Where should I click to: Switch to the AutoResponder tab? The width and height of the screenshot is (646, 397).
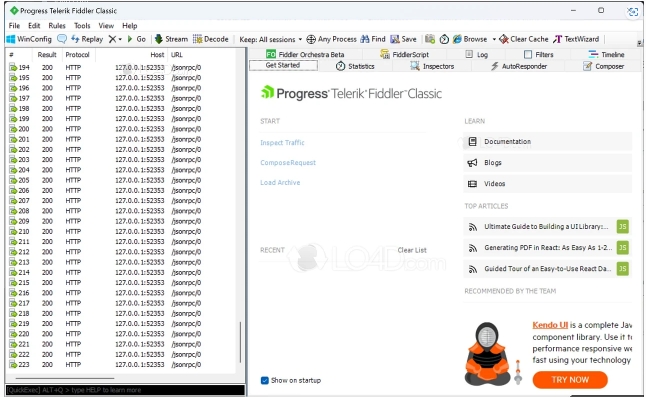(x=519, y=66)
